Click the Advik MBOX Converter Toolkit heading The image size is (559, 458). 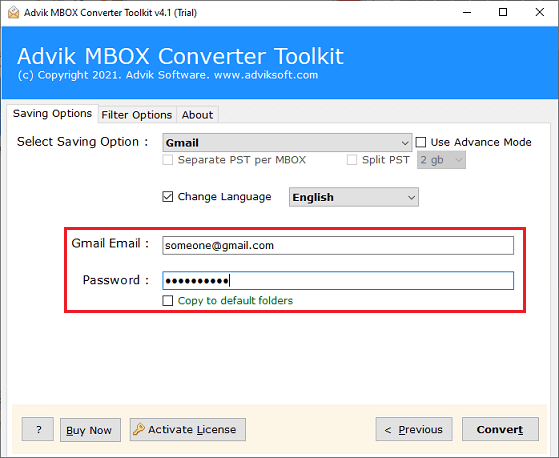click(180, 56)
